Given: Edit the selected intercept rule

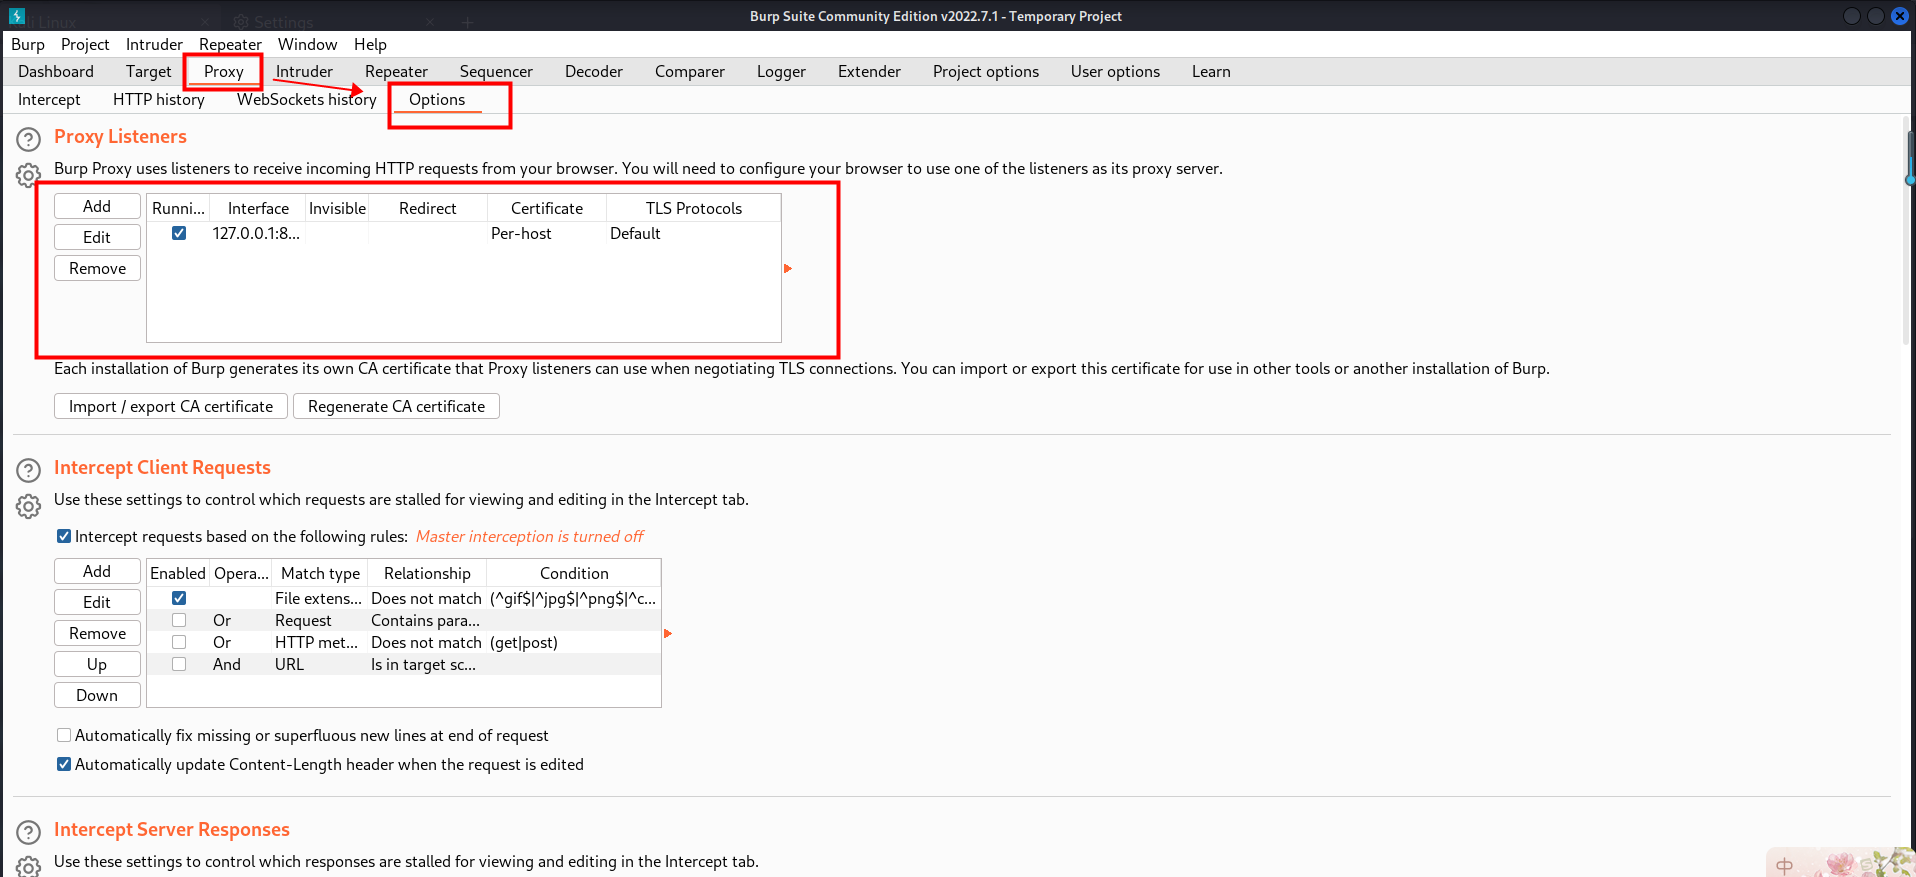Looking at the screenshot, I should pos(97,602).
